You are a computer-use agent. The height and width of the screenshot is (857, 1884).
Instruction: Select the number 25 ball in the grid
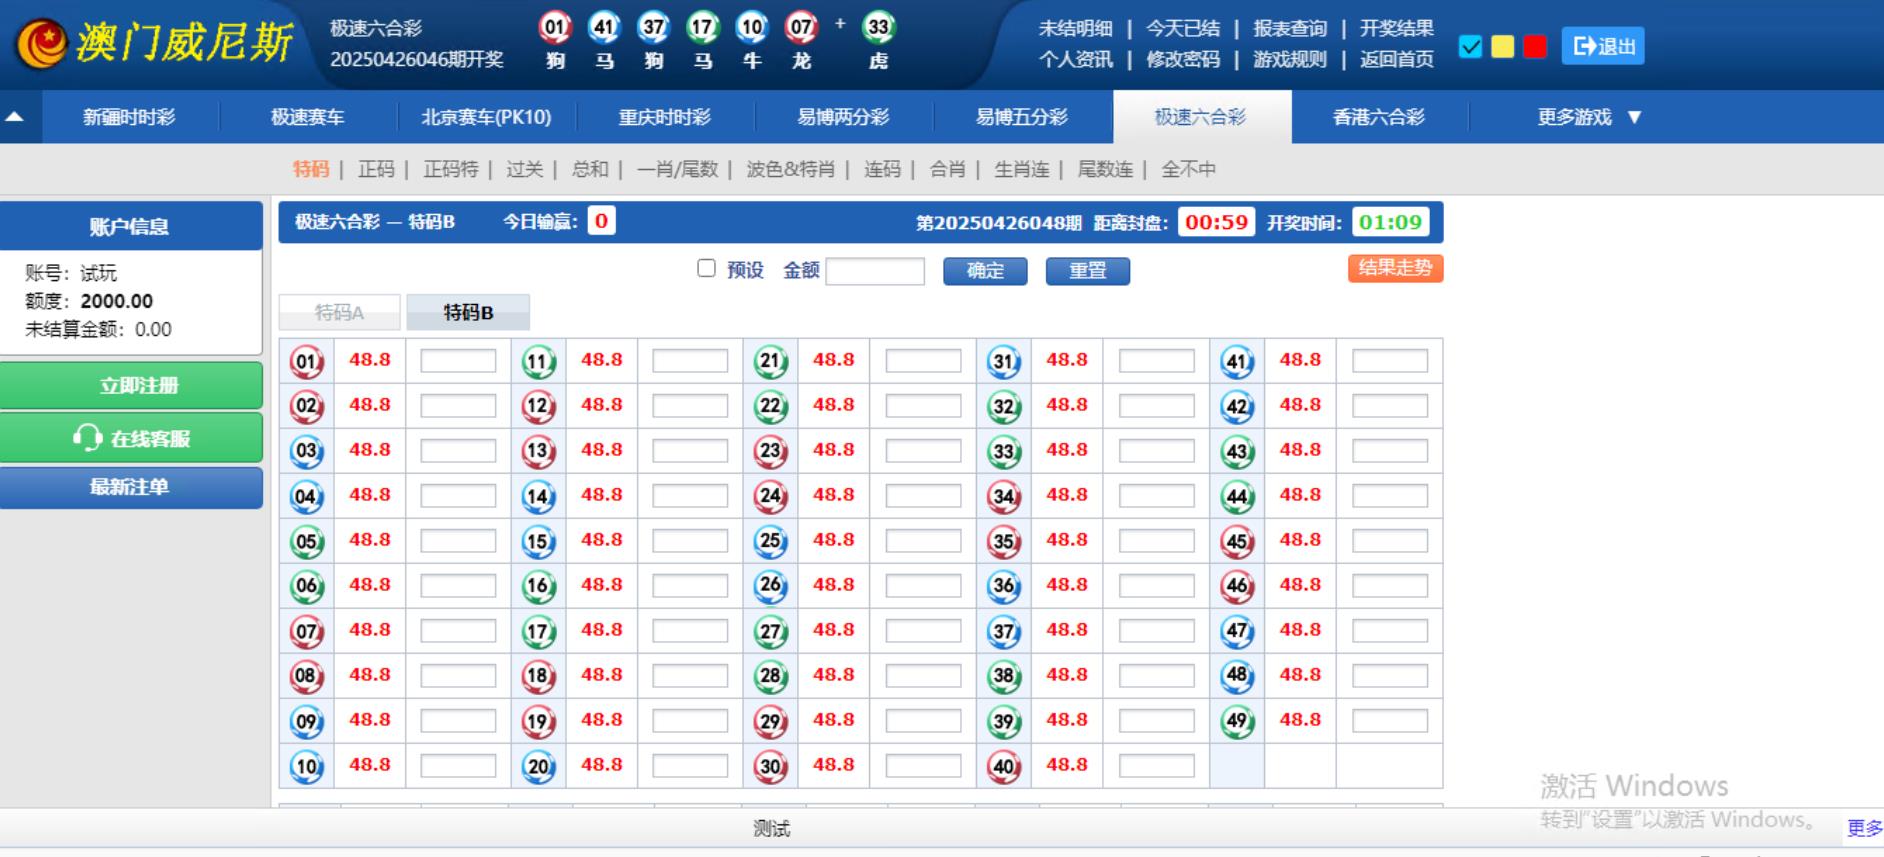tap(770, 541)
